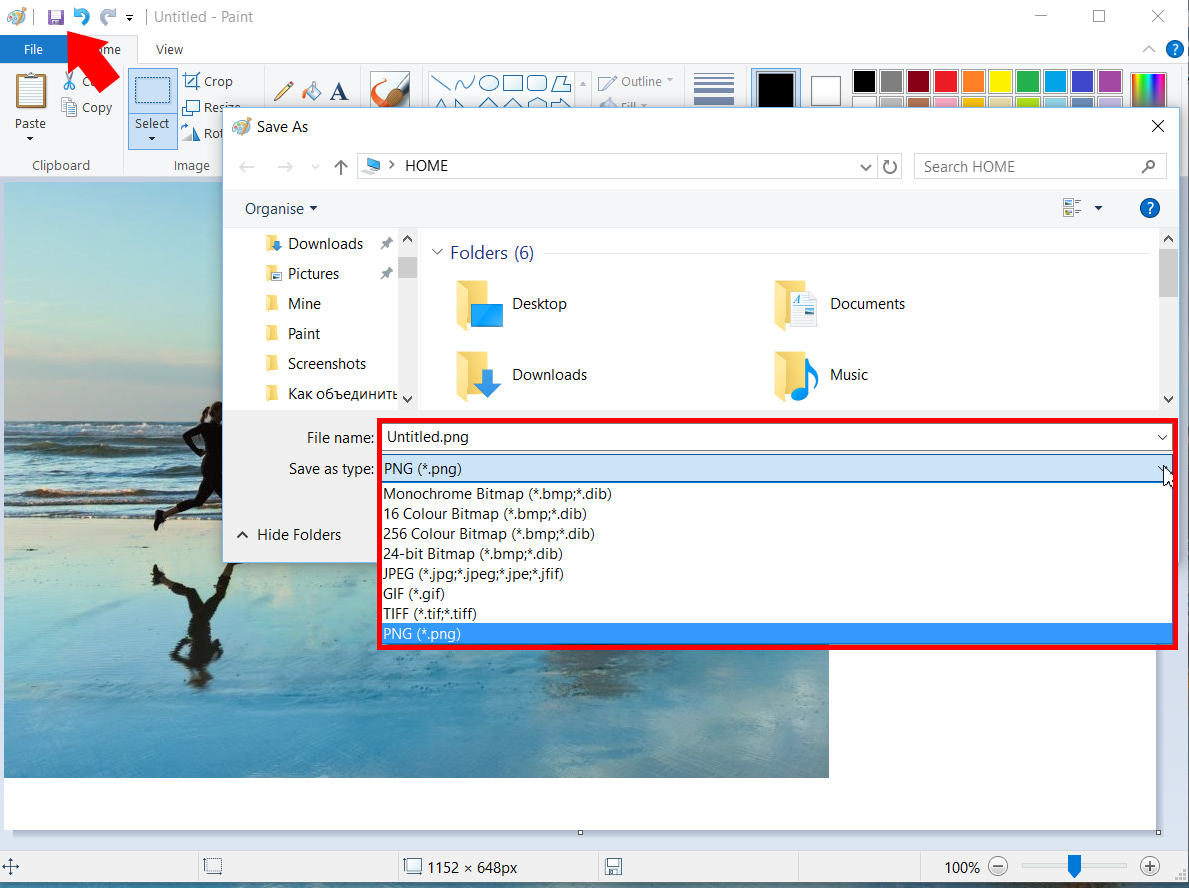
Task: Select the Screenshots folder in sidebar
Action: (327, 364)
